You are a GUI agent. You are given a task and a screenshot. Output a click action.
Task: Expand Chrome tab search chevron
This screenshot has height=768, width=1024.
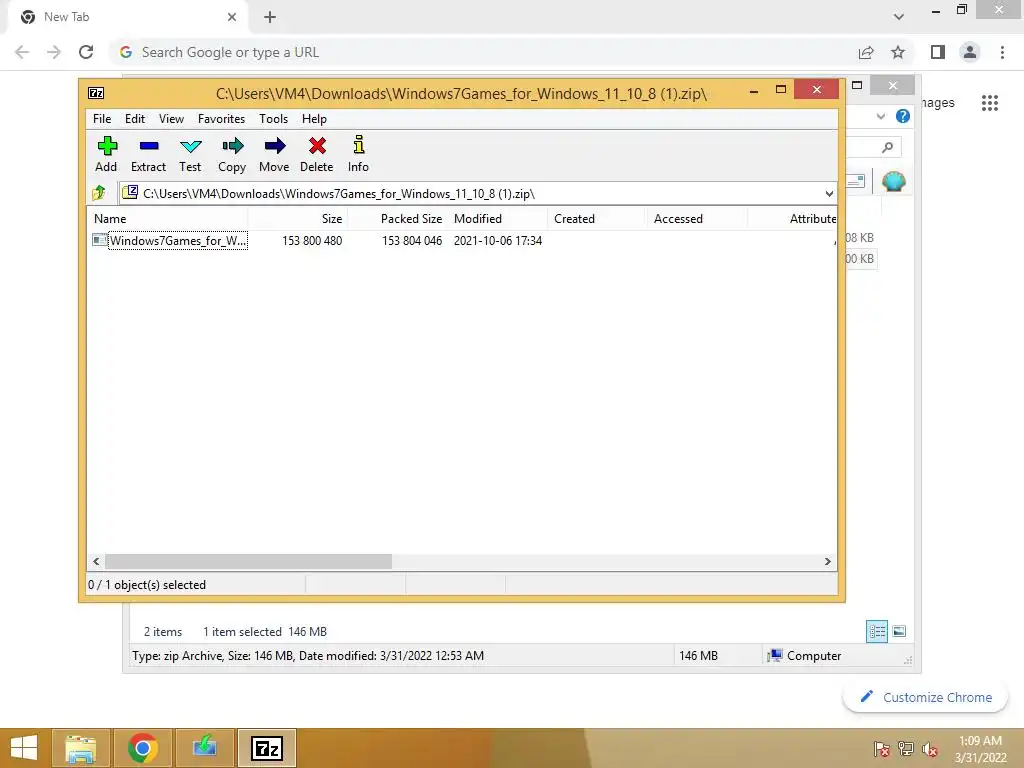click(899, 17)
